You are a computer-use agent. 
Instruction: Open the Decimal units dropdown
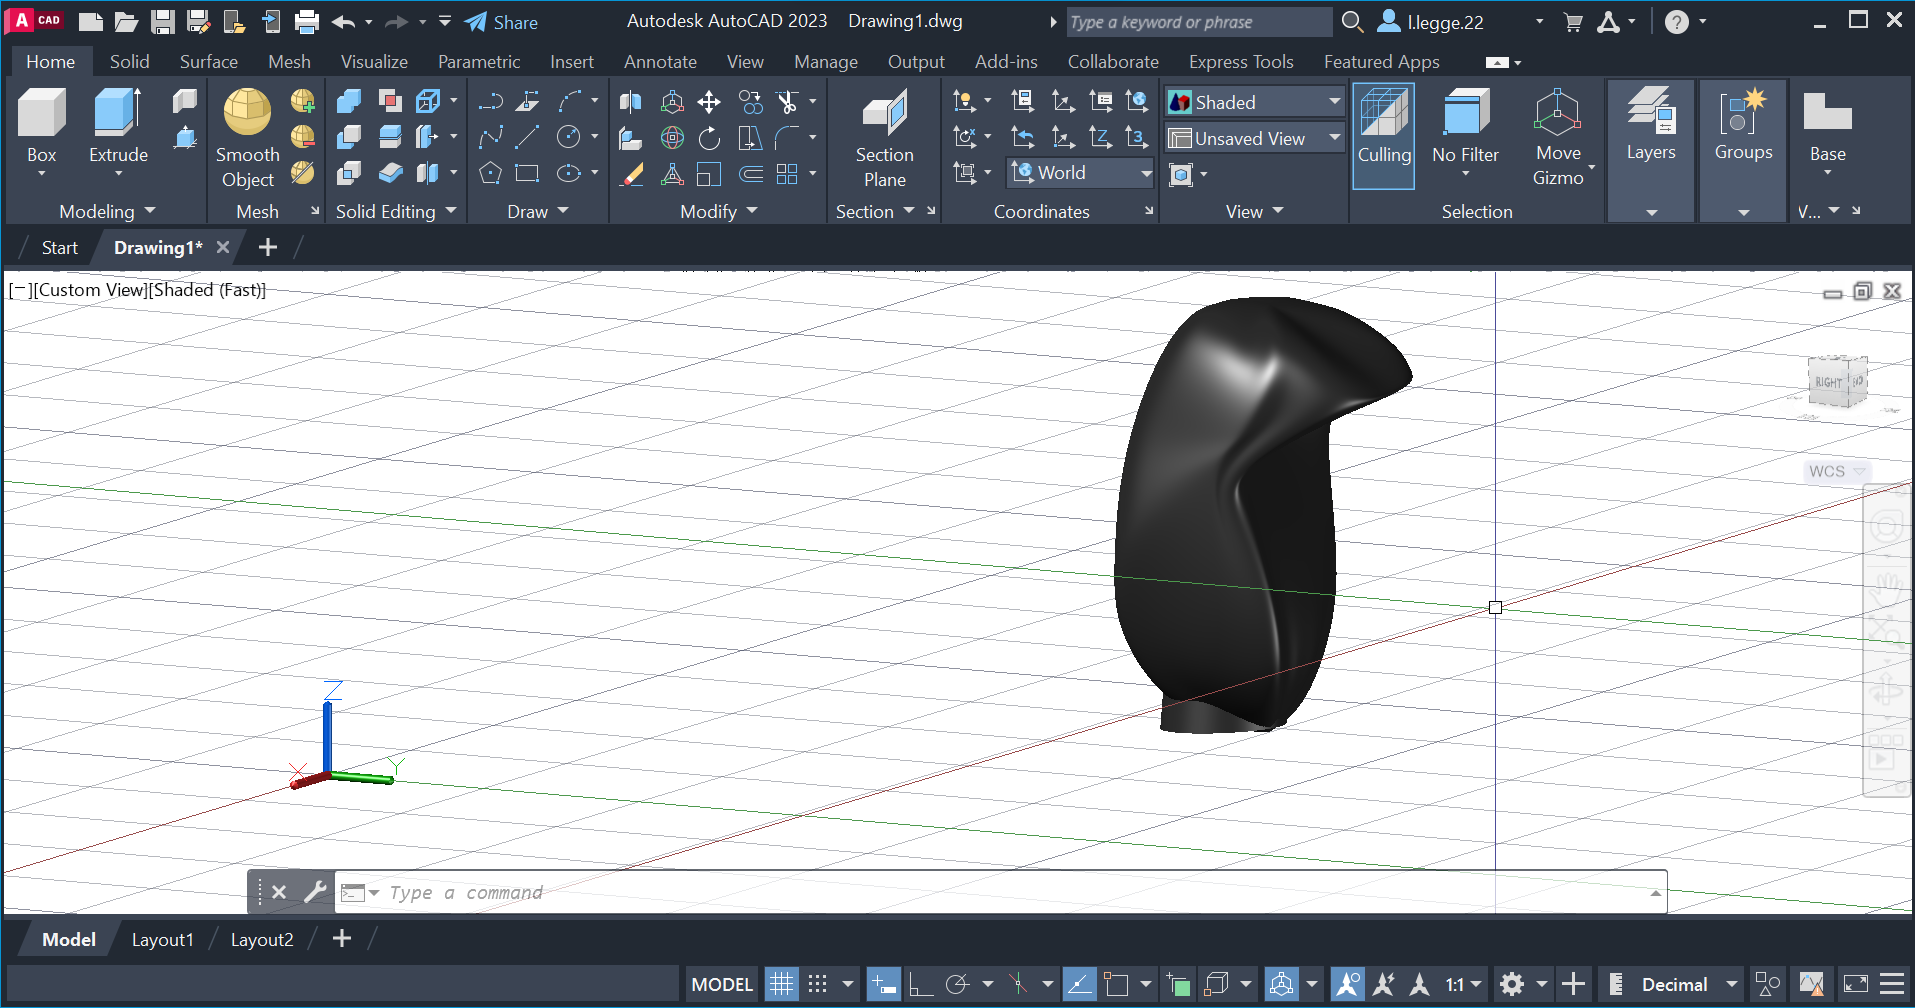click(1690, 984)
